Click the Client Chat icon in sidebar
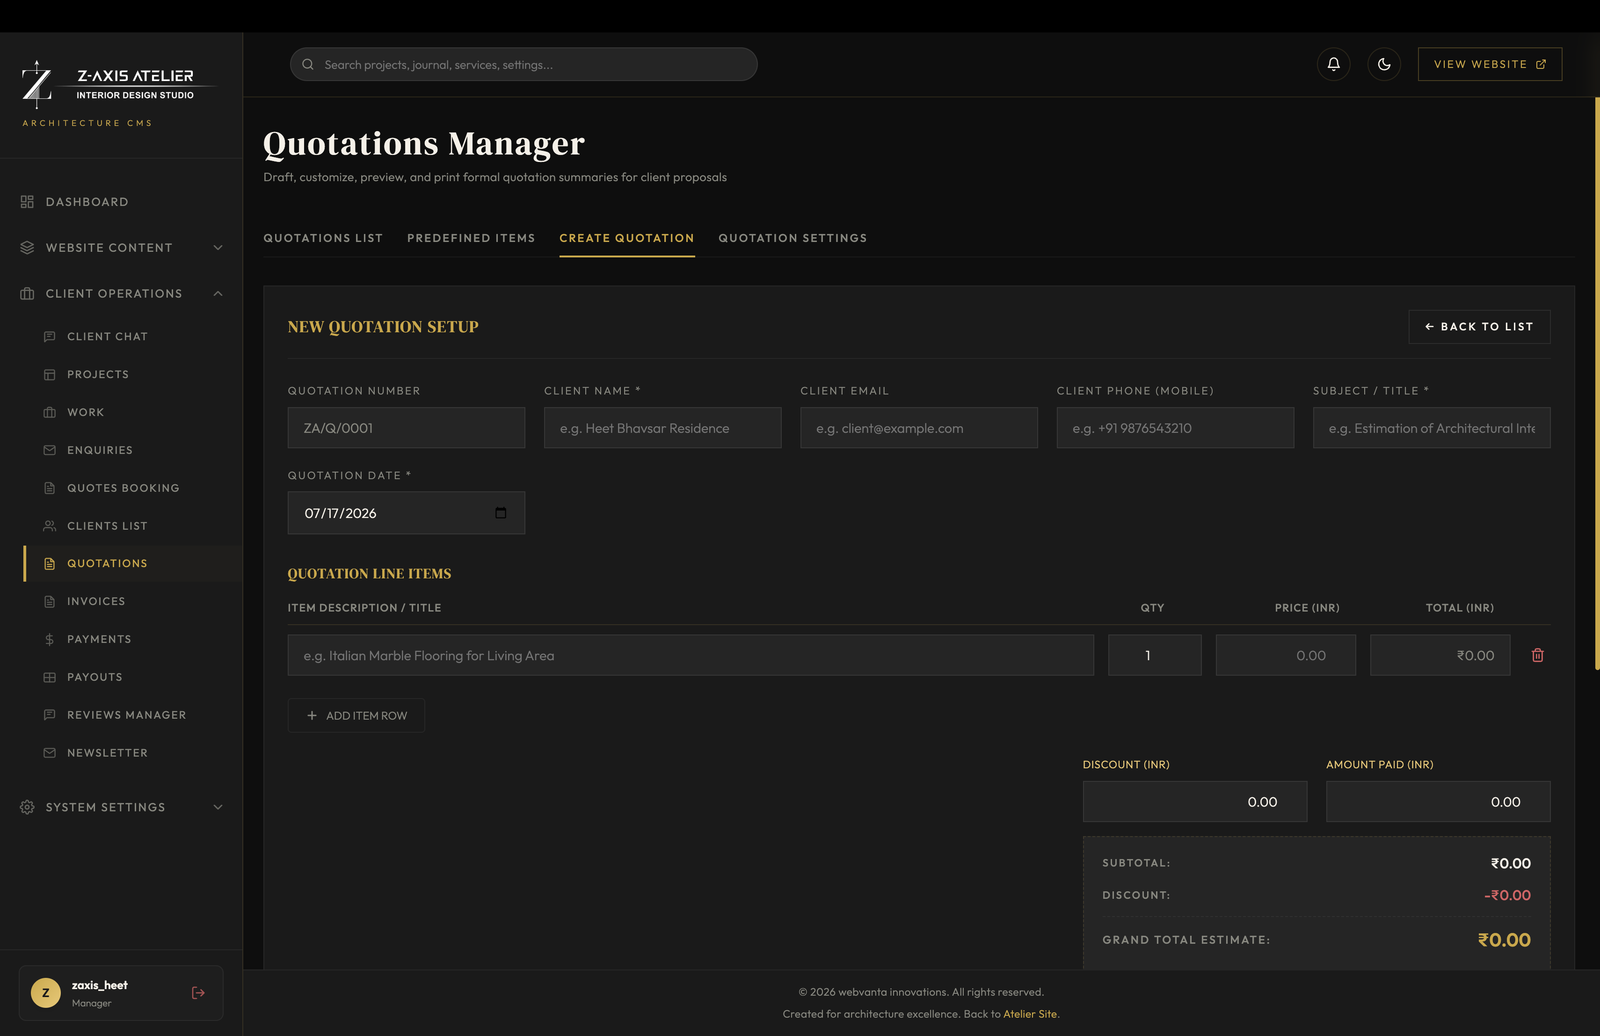 tap(50, 337)
